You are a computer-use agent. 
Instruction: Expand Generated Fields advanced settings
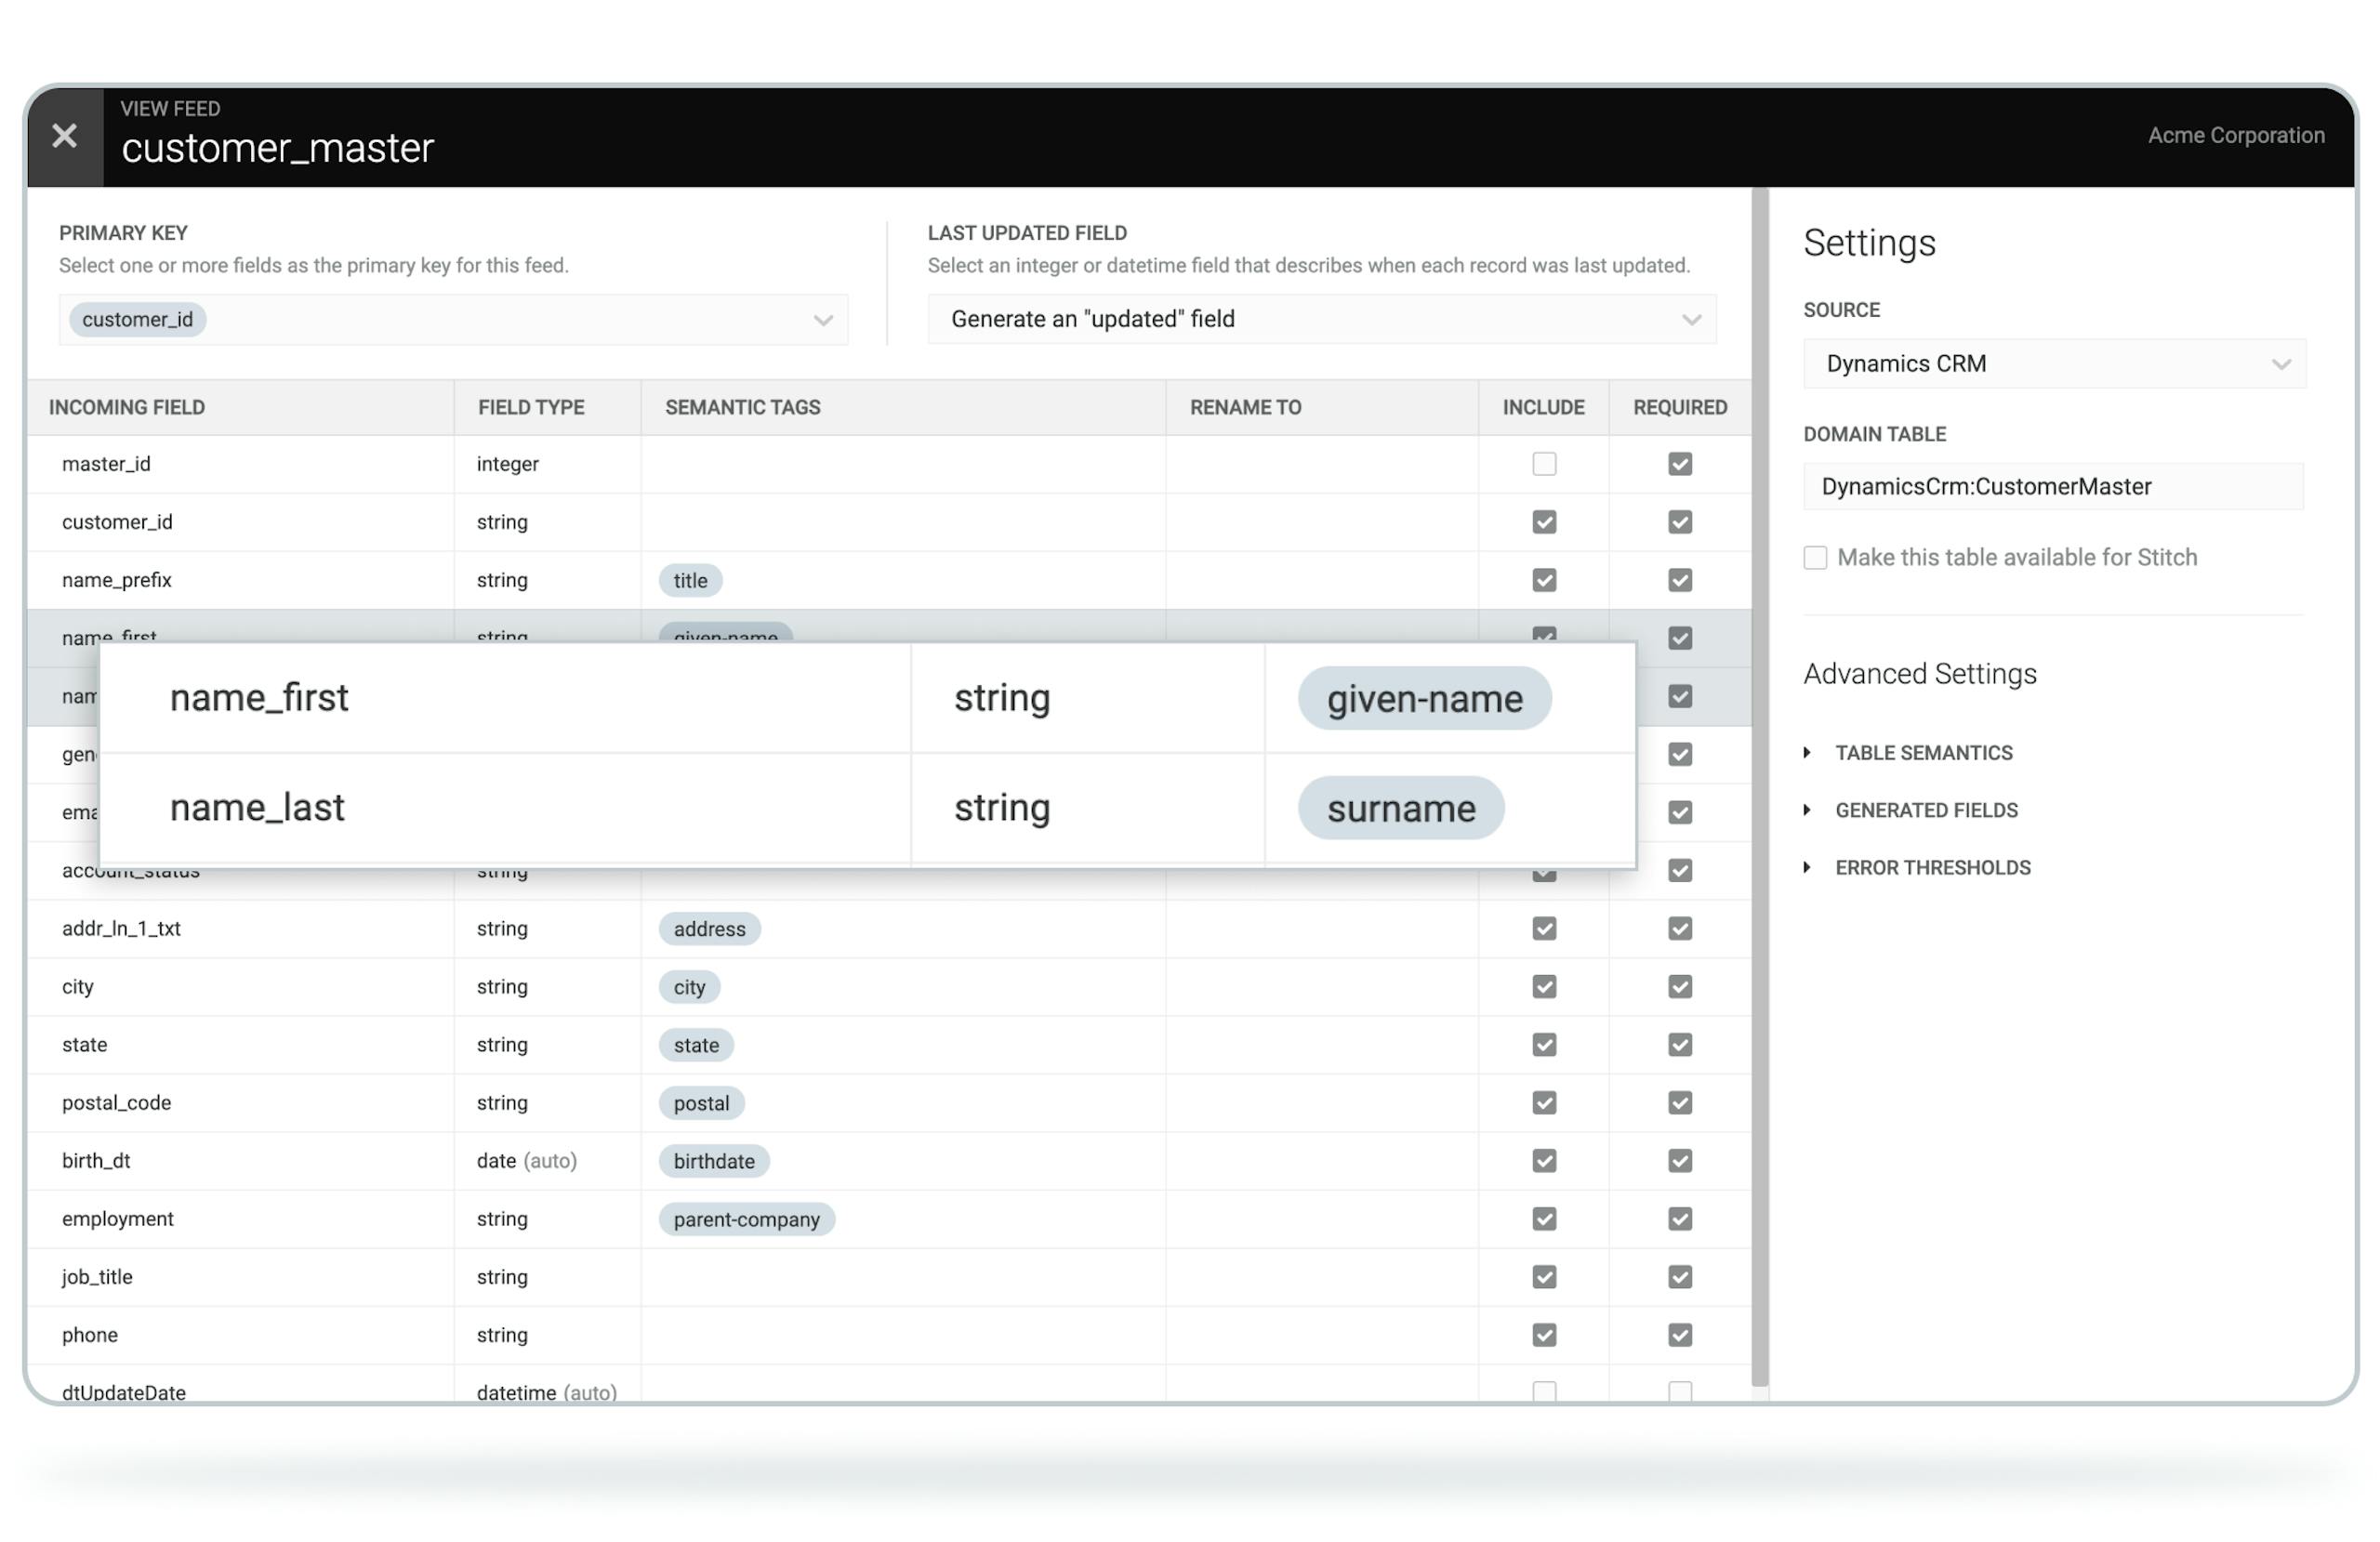(x=1925, y=811)
